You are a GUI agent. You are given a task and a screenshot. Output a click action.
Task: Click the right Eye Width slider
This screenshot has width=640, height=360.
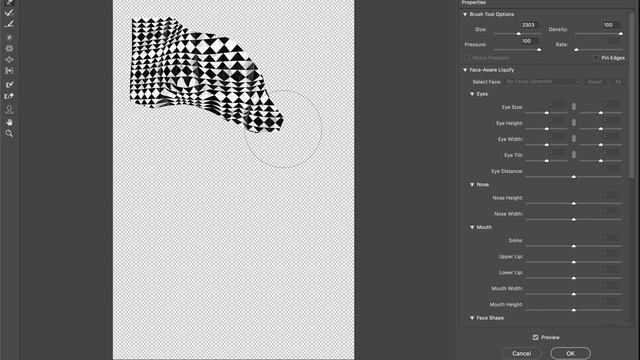(600, 144)
